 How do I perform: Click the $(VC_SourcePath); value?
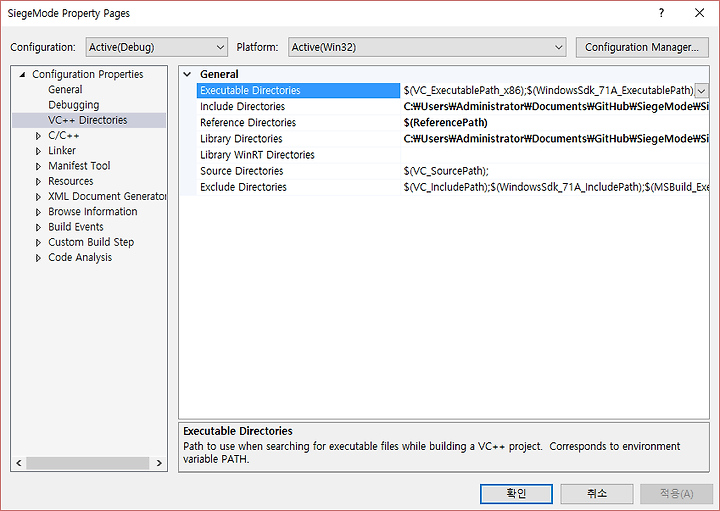coord(446,171)
